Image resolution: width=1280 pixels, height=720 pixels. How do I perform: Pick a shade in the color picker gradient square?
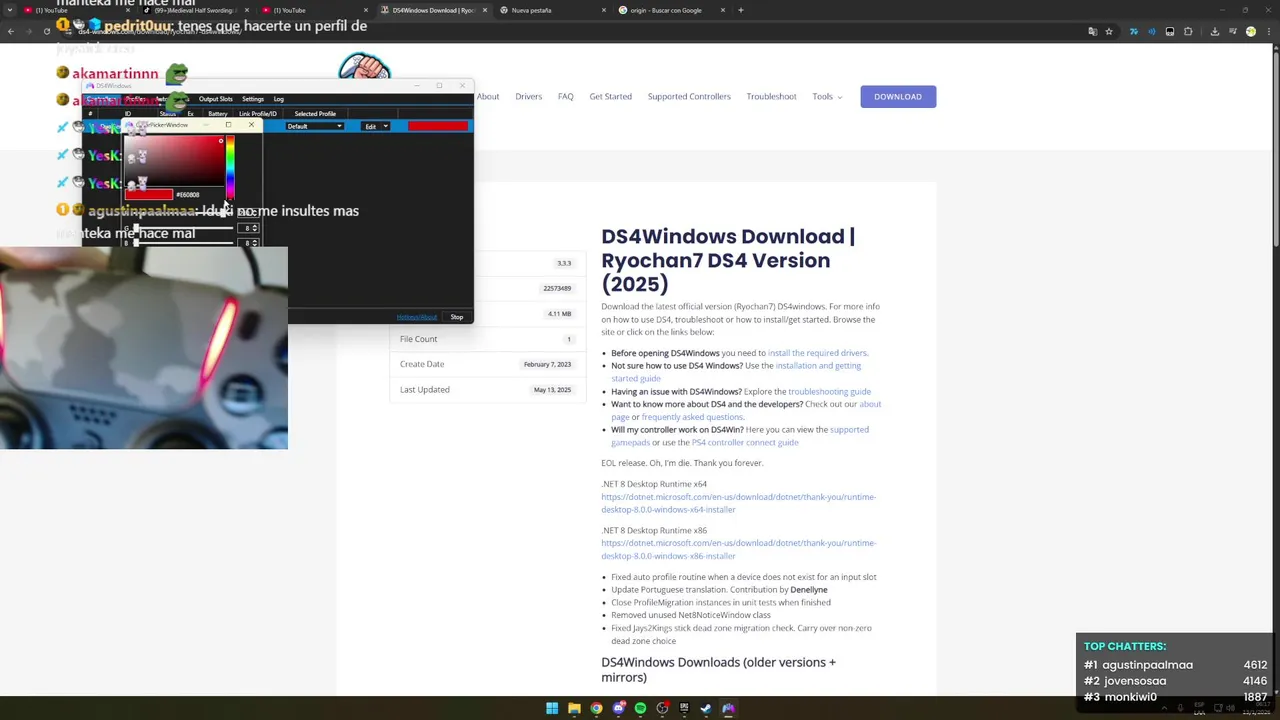[x=174, y=161]
